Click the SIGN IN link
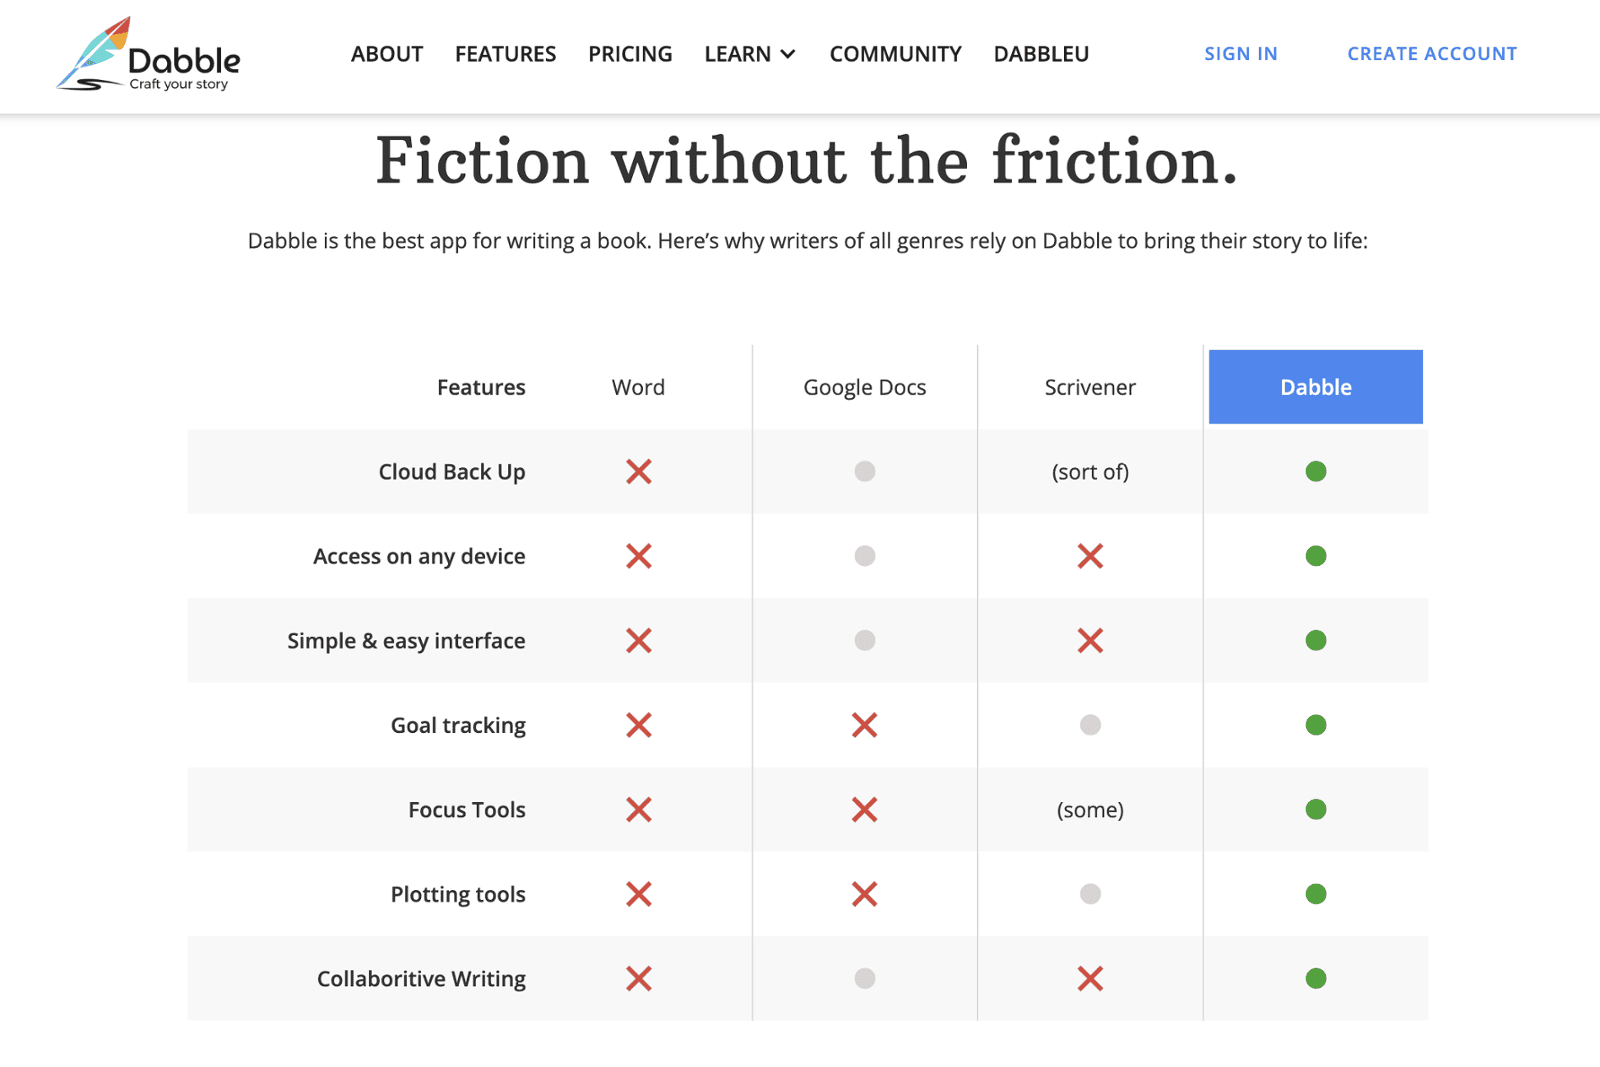The height and width of the screenshot is (1067, 1600). pyautogui.click(x=1240, y=54)
